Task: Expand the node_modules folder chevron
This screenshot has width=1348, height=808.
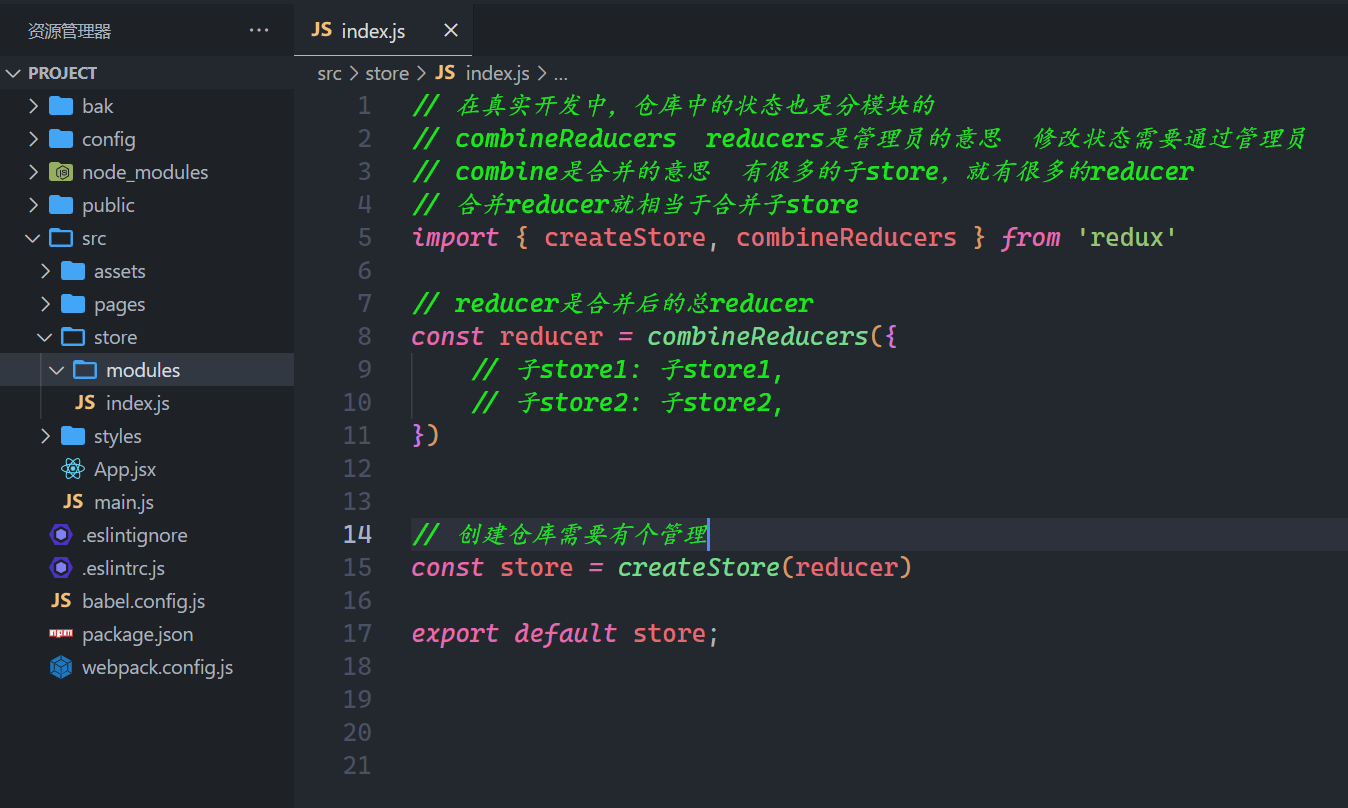Action: click(x=33, y=172)
